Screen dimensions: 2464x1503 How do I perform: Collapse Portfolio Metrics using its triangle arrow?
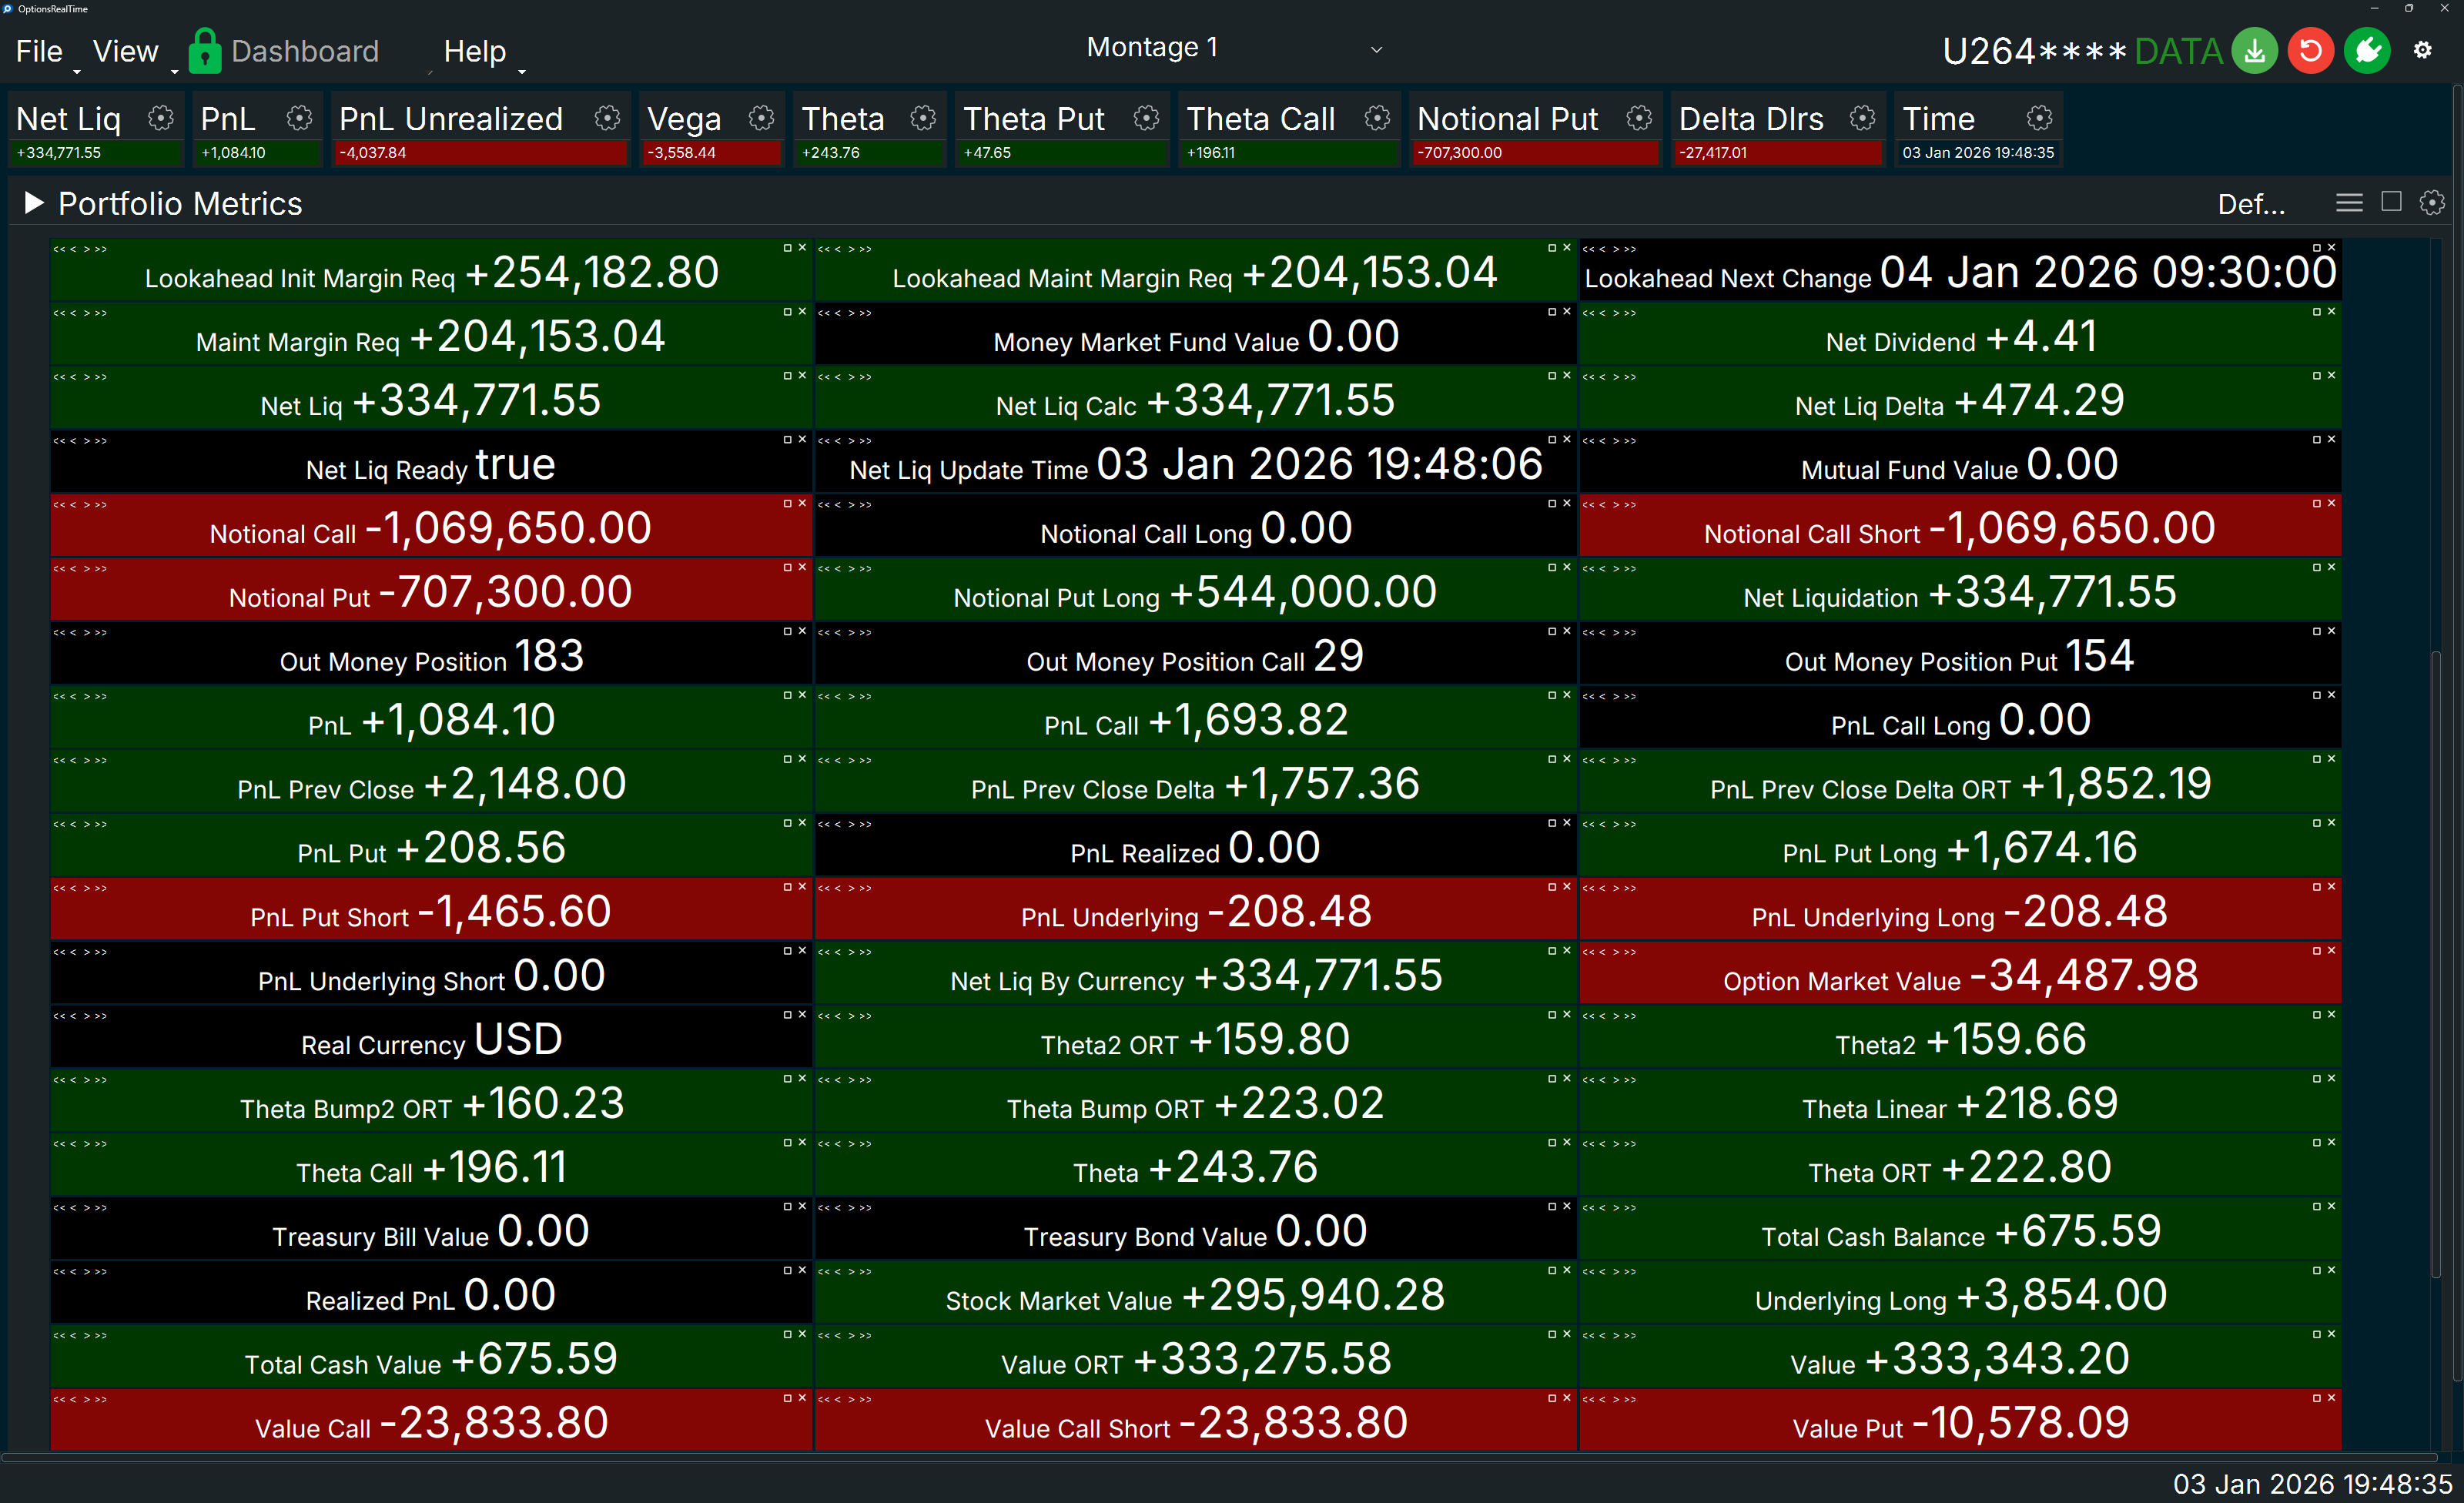(33, 202)
